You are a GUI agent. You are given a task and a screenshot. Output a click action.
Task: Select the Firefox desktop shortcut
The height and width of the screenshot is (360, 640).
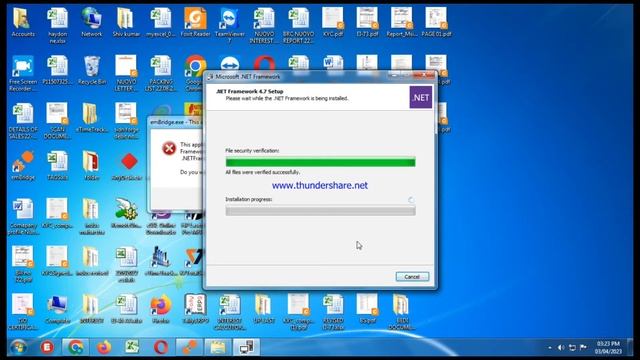(161, 310)
